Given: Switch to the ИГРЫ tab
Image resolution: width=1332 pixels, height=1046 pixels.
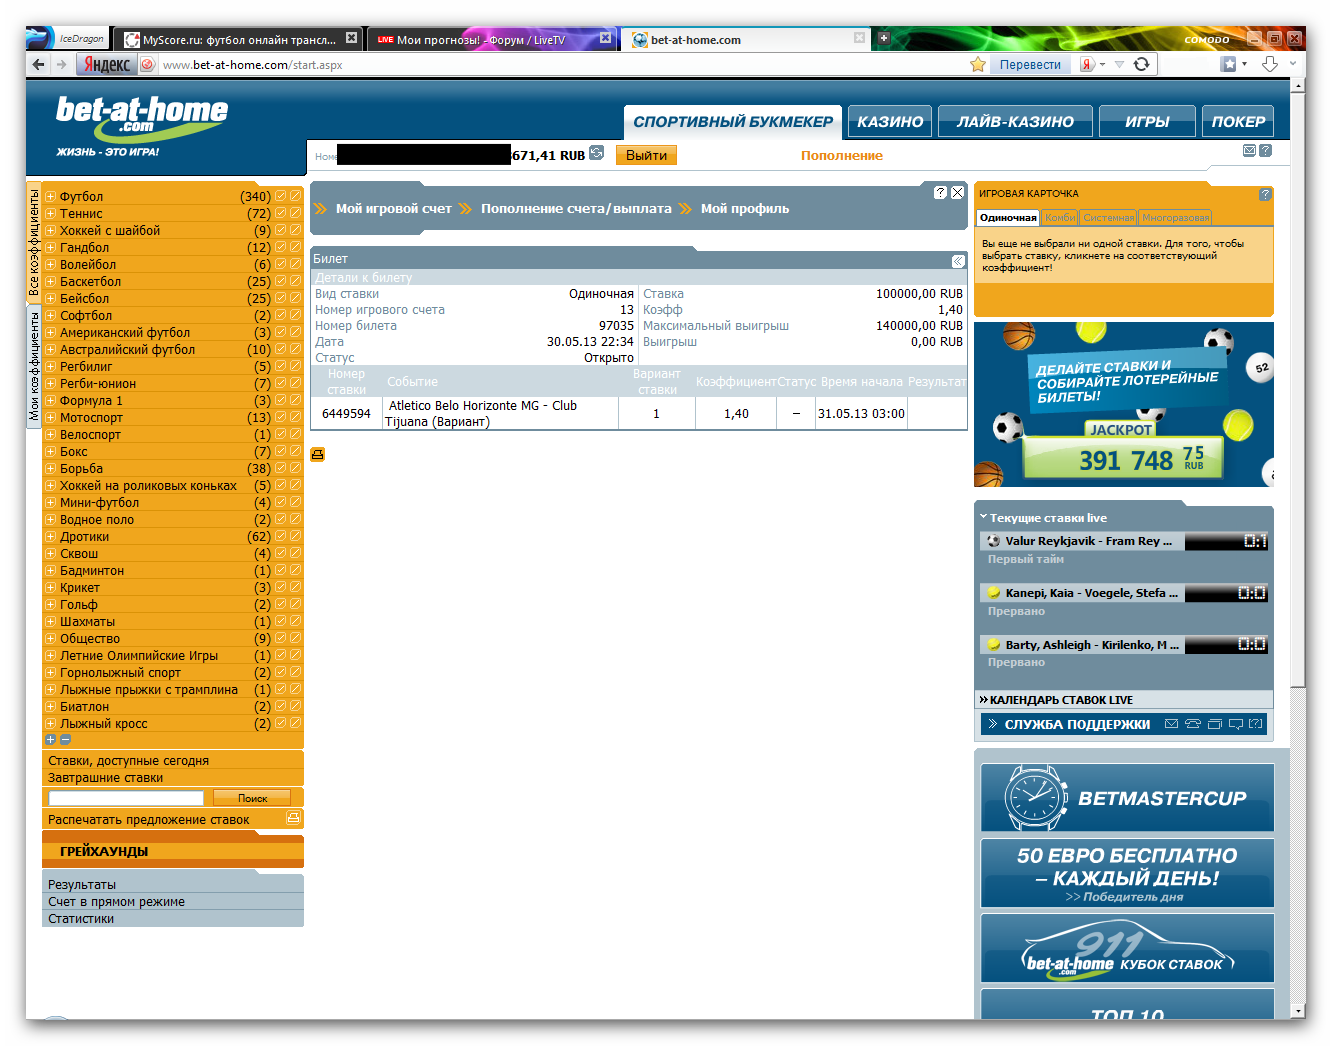Looking at the screenshot, I should [1147, 121].
